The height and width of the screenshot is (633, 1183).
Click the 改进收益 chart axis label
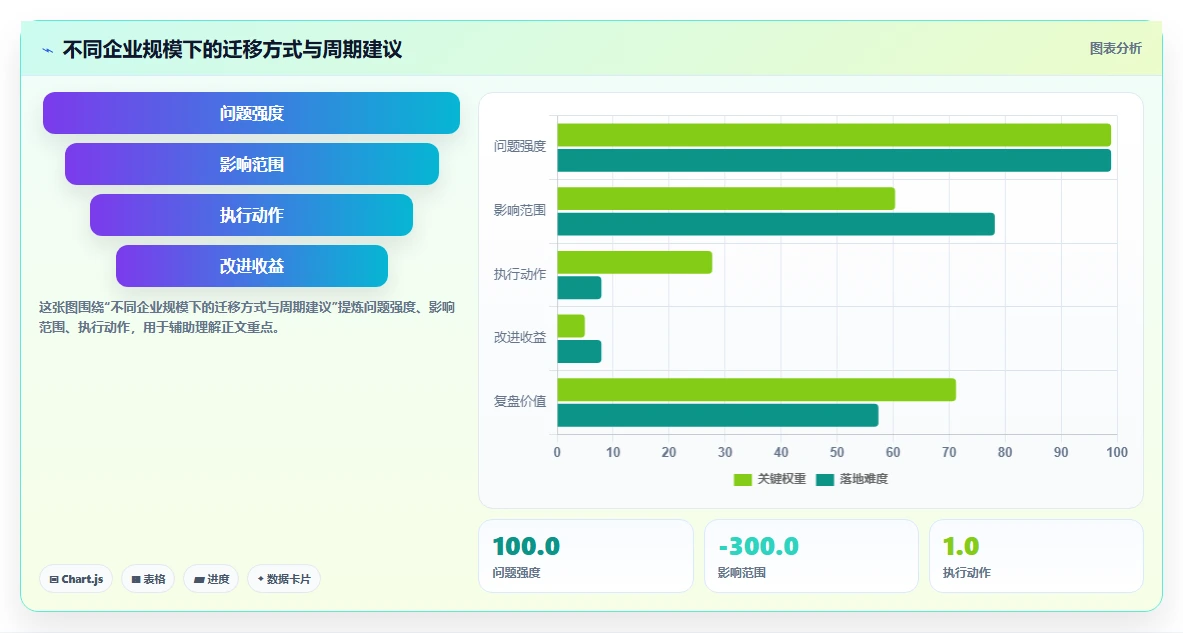click(x=520, y=338)
